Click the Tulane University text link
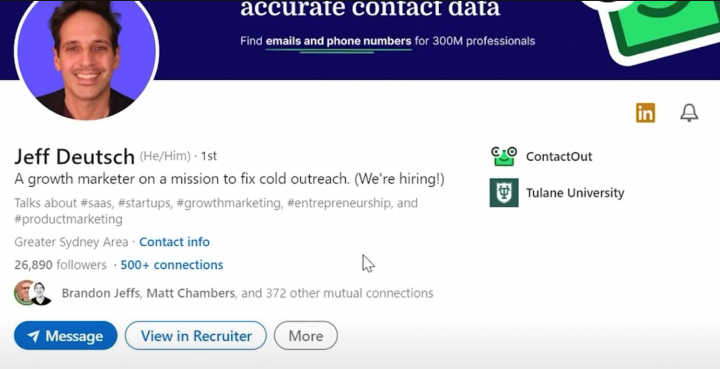Screen dimensions: 720x369 point(575,193)
